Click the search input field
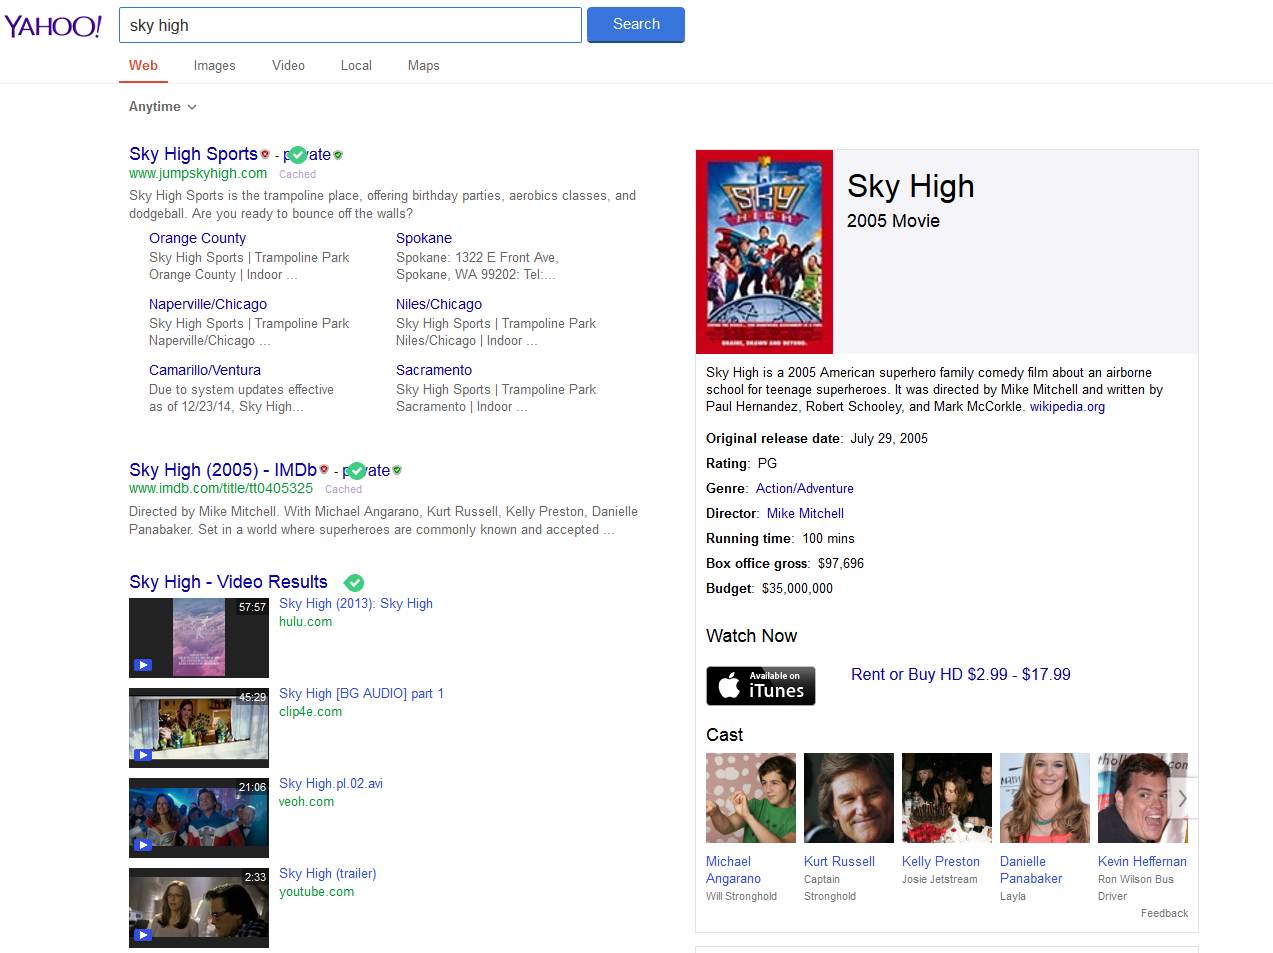 point(350,26)
